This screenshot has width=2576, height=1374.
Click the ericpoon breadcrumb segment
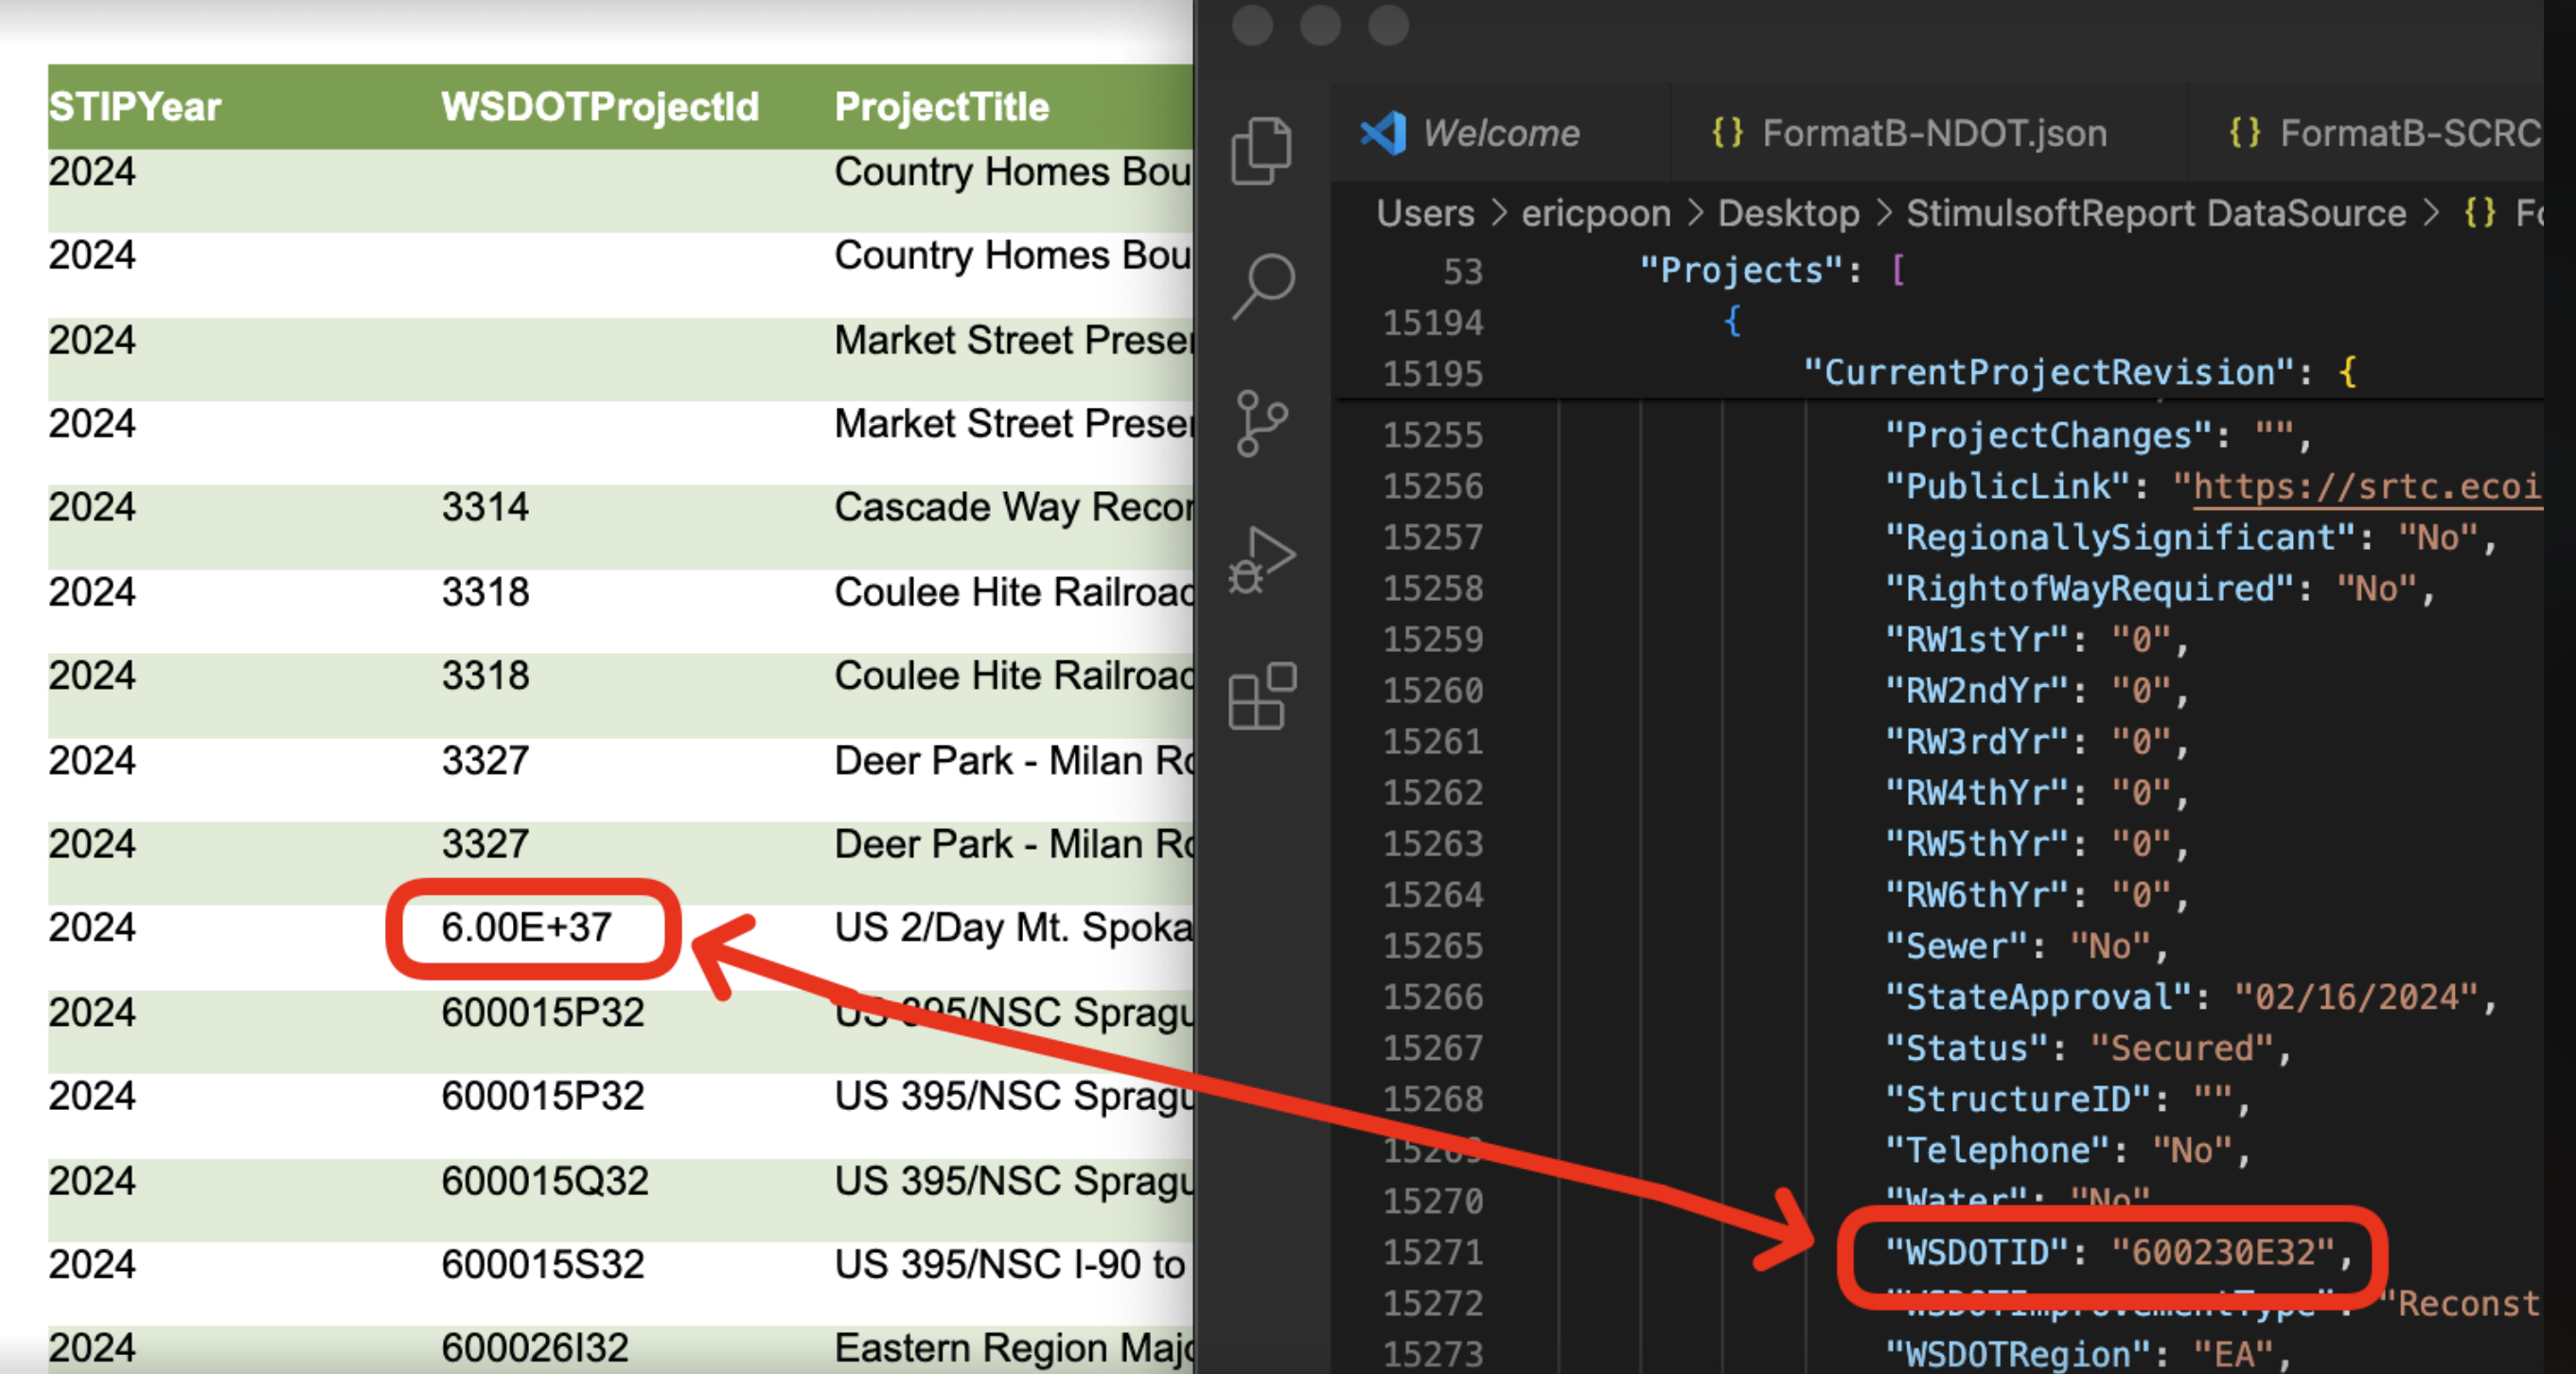point(1596,213)
